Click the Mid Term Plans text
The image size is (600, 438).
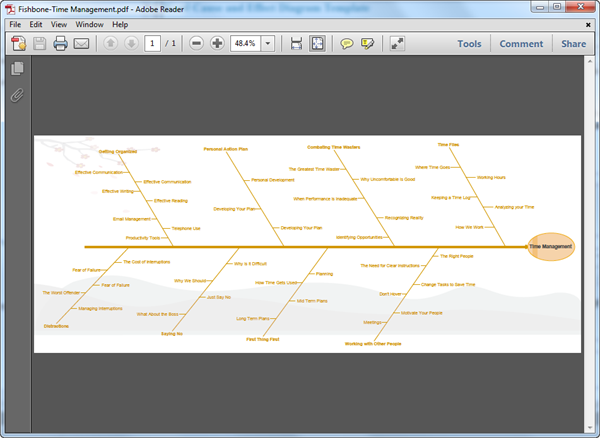tap(312, 301)
